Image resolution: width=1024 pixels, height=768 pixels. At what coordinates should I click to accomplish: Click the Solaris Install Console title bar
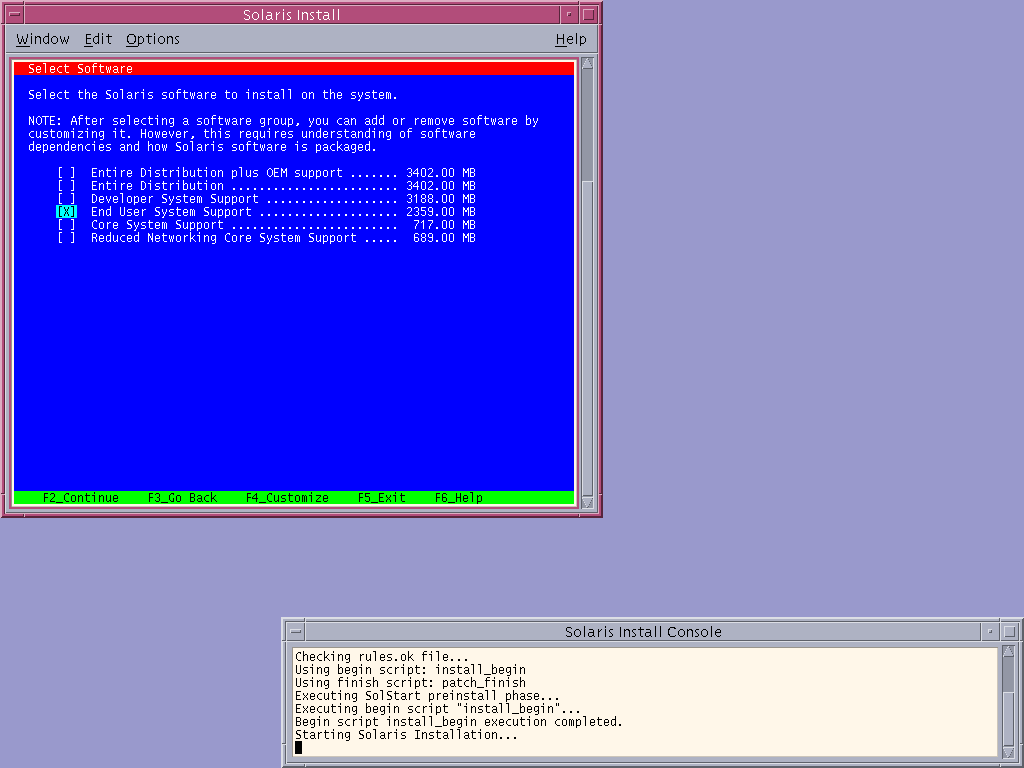coord(643,632)
